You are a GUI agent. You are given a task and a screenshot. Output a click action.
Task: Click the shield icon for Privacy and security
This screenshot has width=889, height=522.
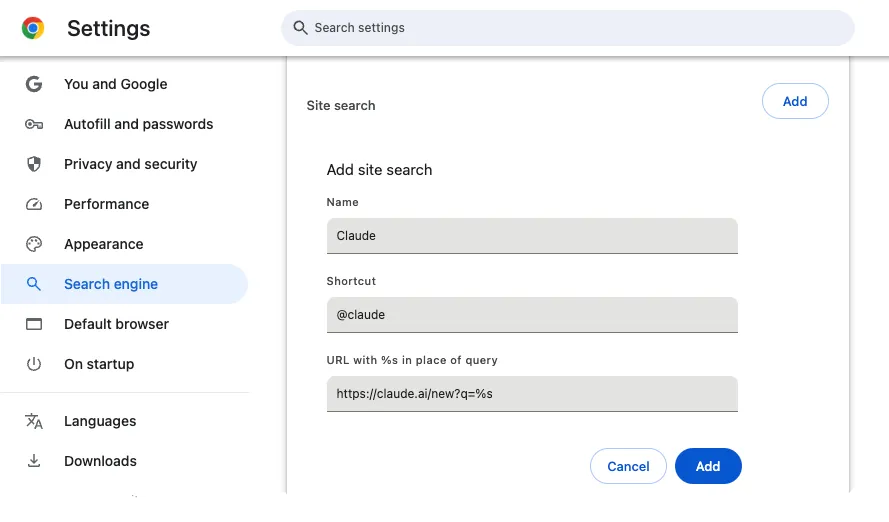point(34,164)
